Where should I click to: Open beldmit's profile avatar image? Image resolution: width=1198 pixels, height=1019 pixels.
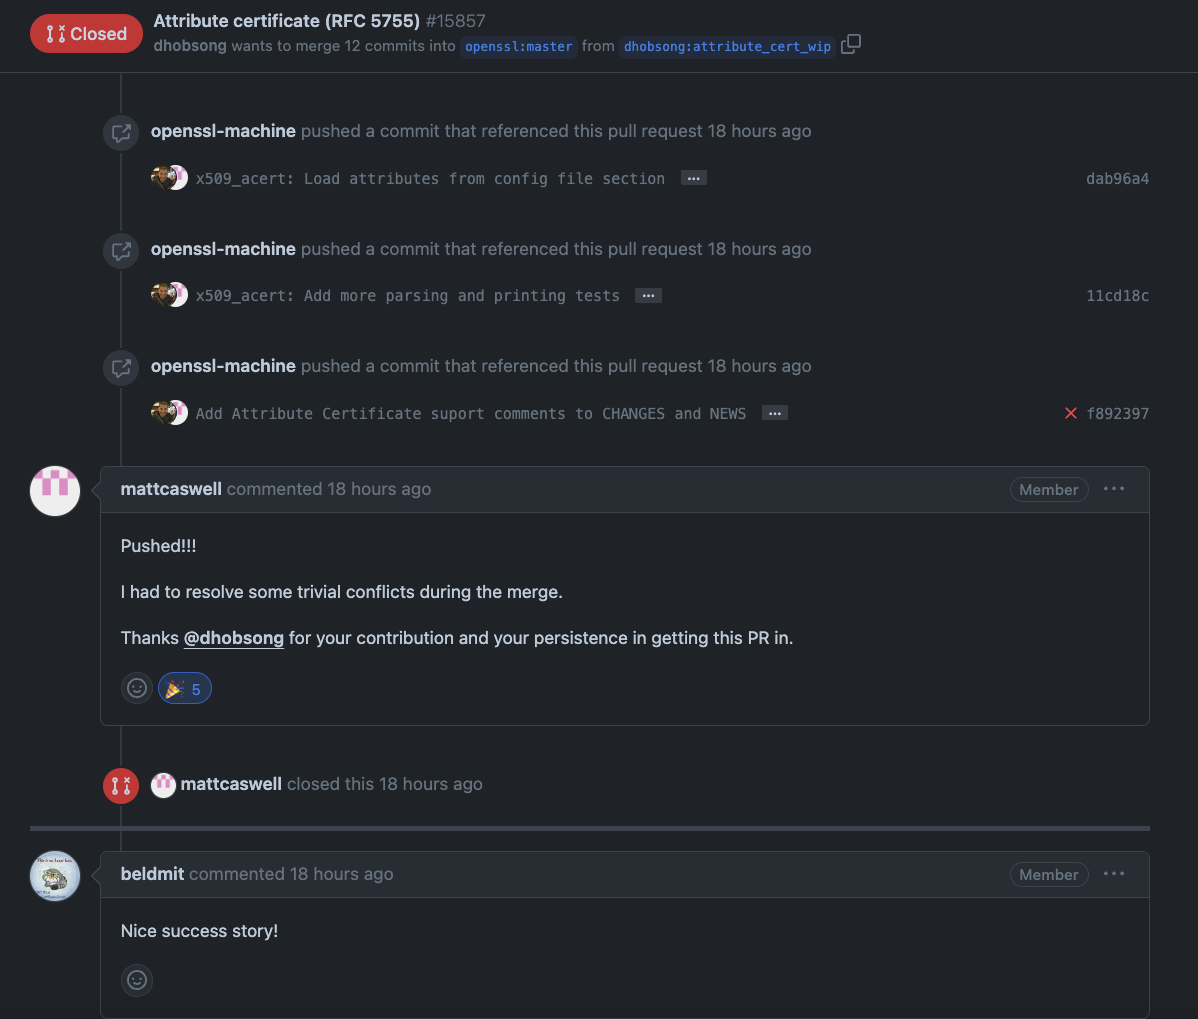[55, 876]
